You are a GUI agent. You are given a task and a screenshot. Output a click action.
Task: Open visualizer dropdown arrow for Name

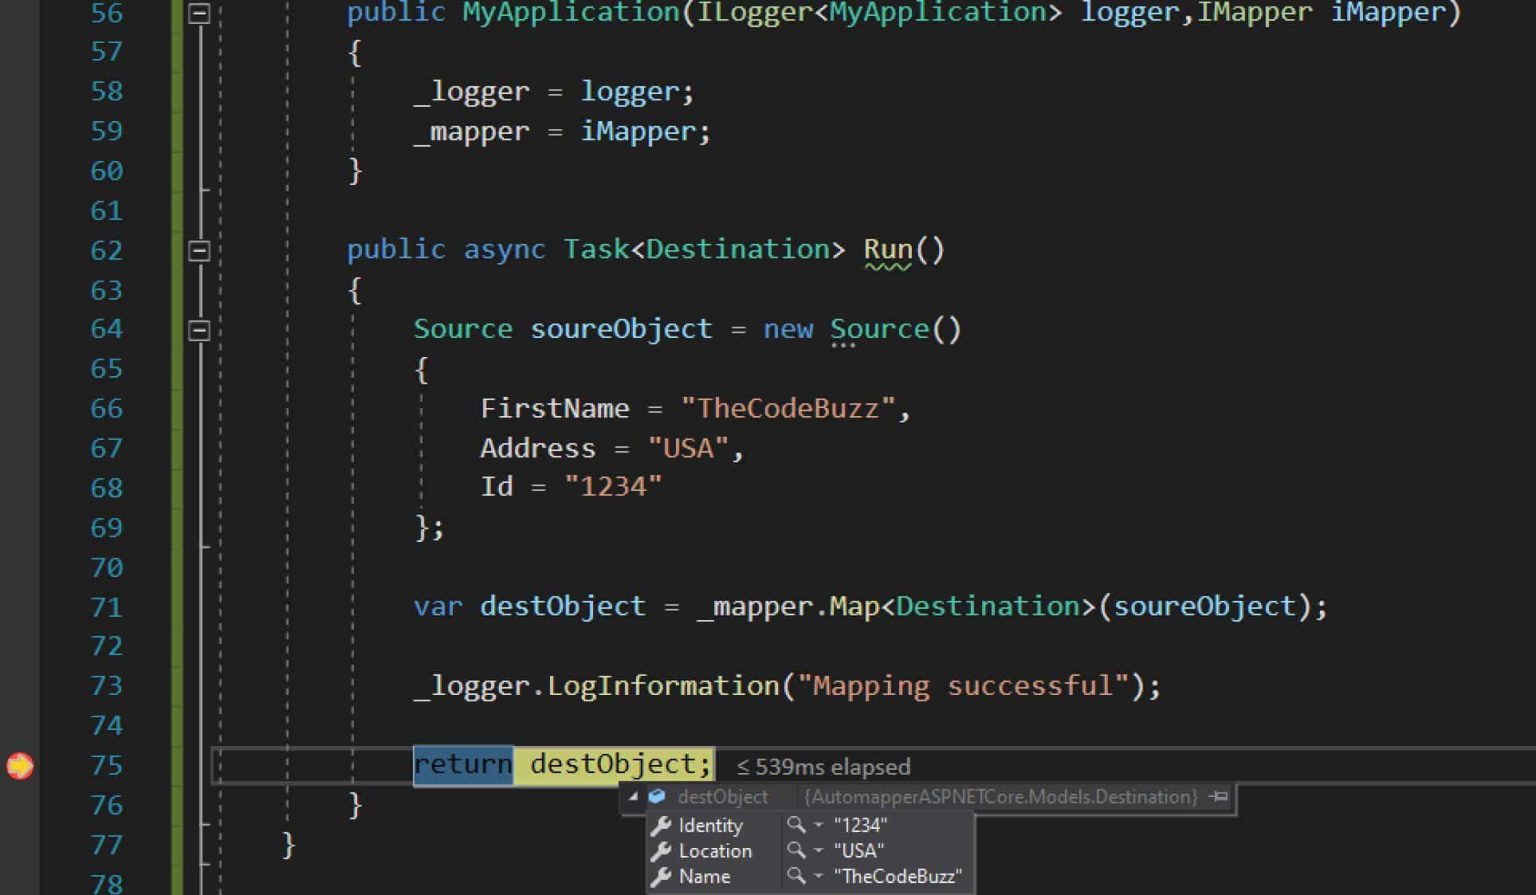click(818, 877)
